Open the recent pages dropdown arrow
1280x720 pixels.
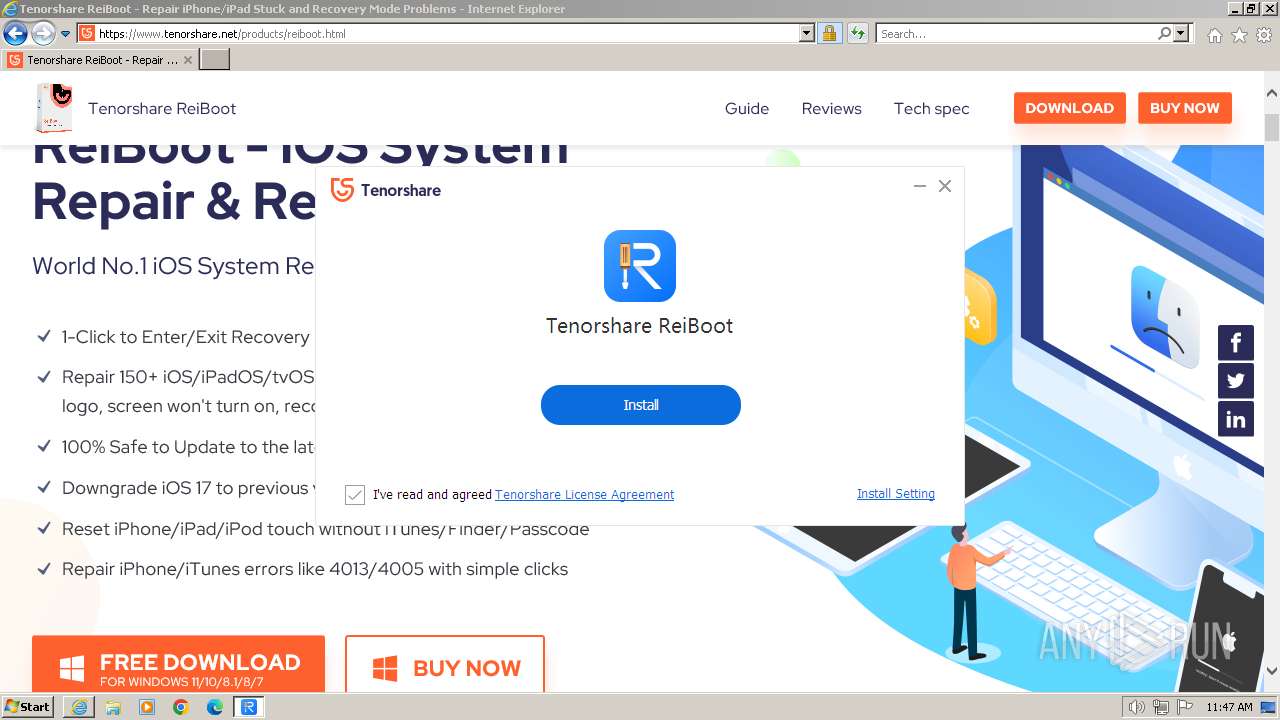[x=66, y=34]
